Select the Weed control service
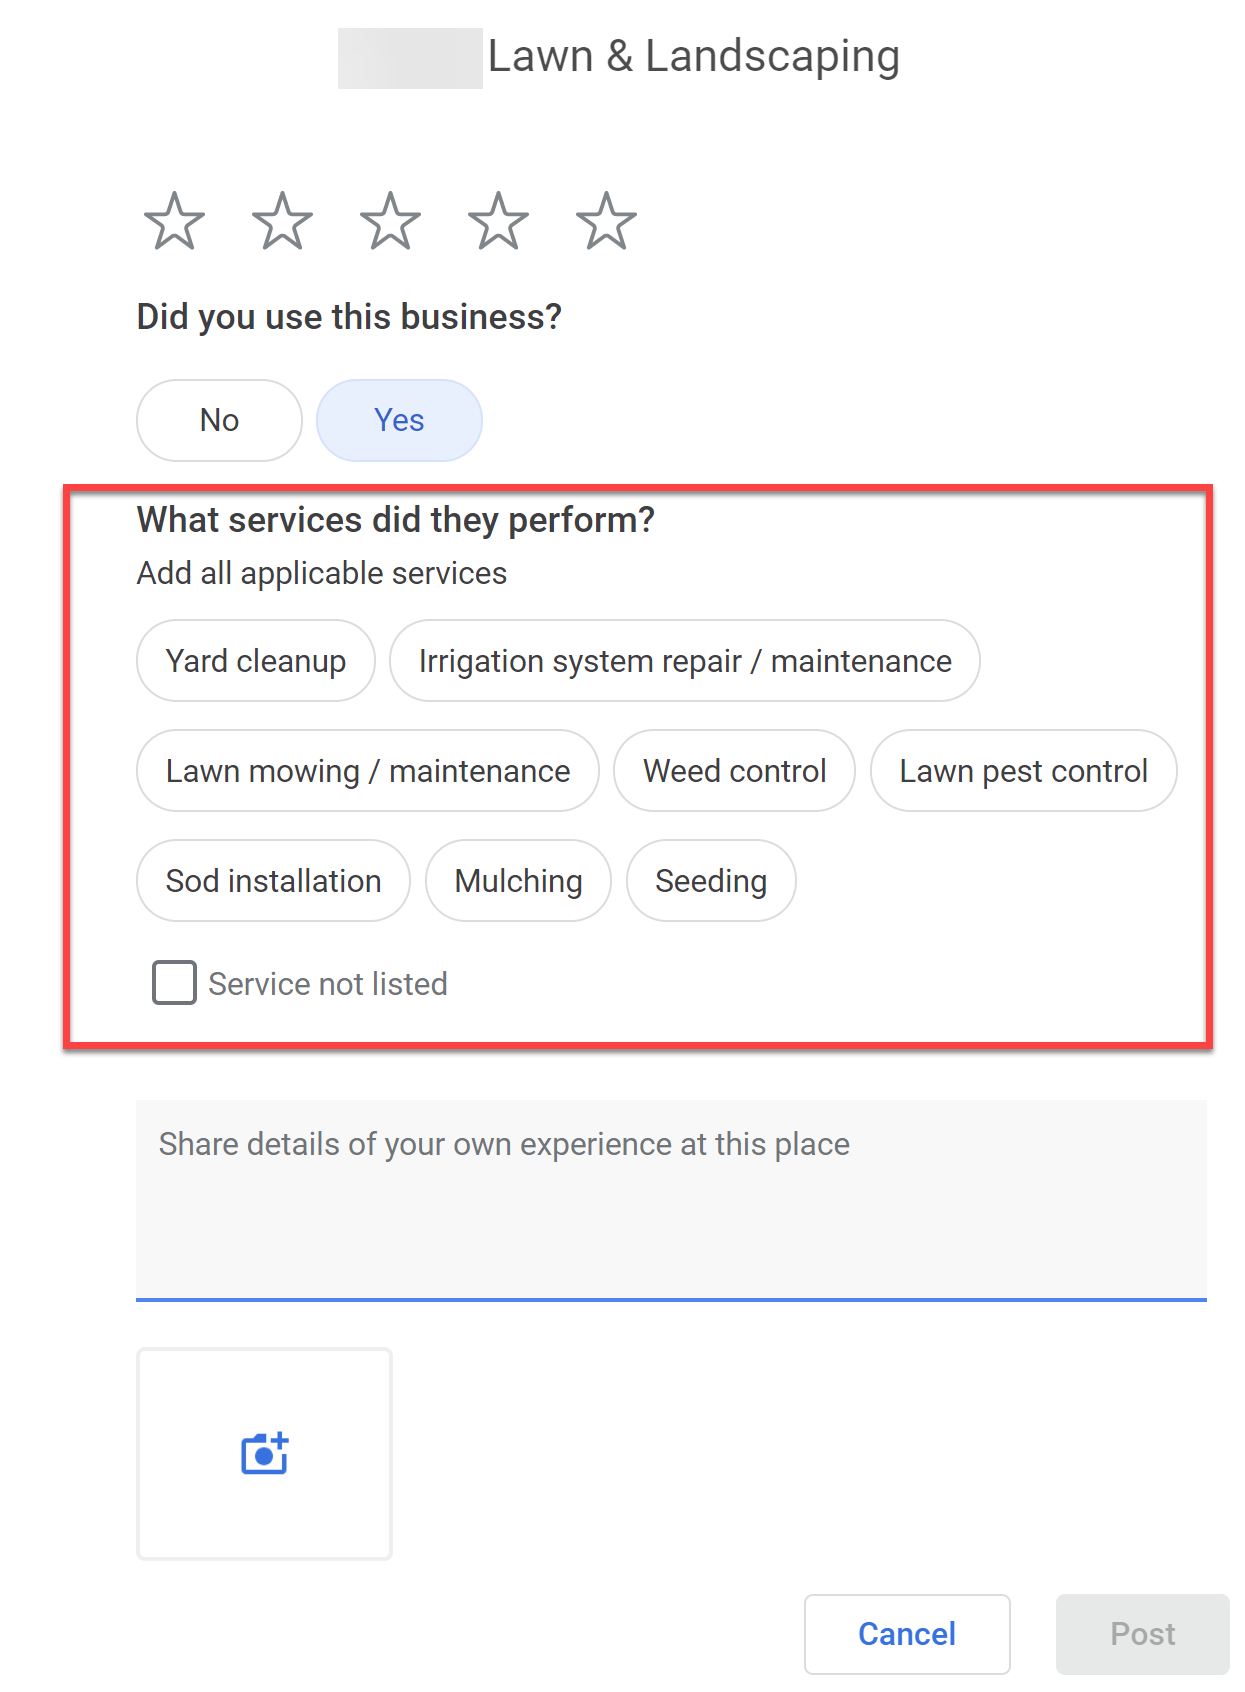This screenshot has height=1692, width=1245. [x=734, y=770]
